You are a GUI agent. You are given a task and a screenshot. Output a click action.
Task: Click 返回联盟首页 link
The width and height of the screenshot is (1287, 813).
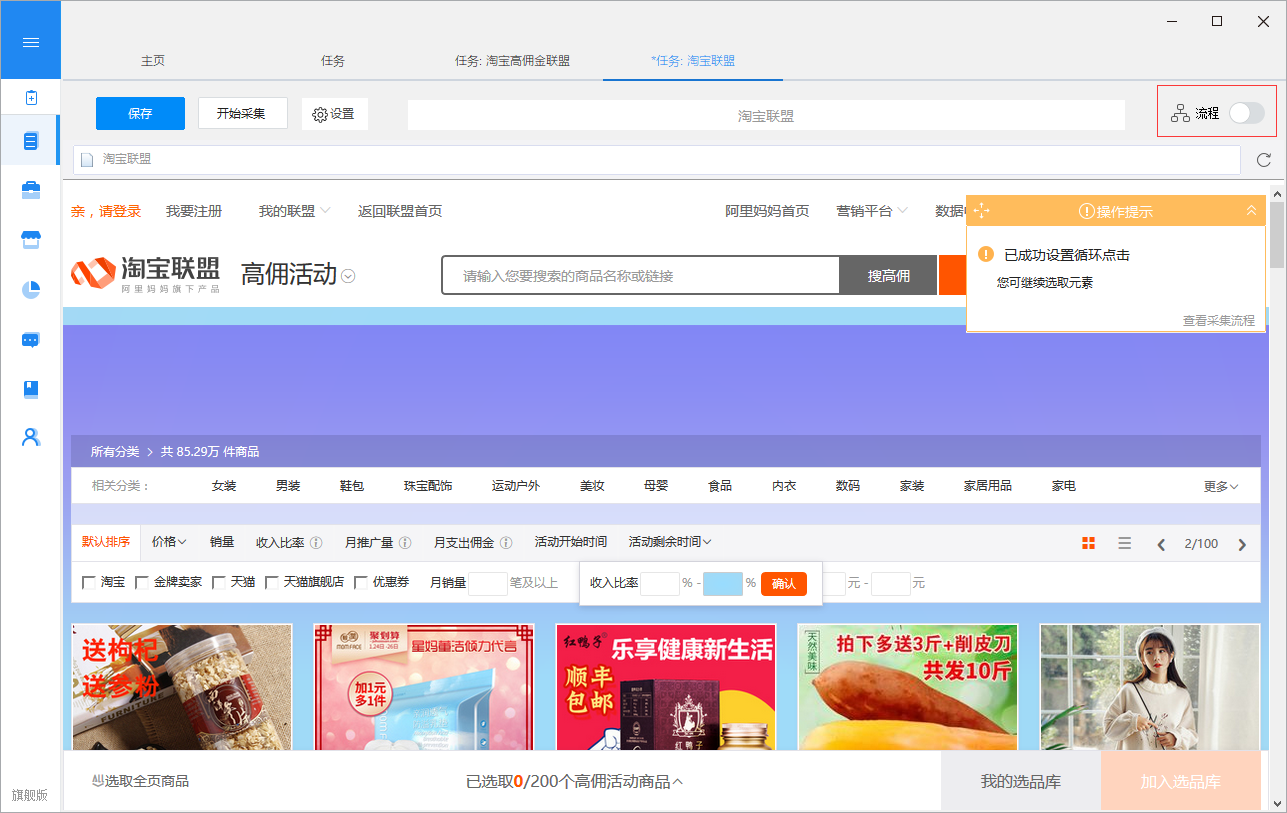coord(400,211)
